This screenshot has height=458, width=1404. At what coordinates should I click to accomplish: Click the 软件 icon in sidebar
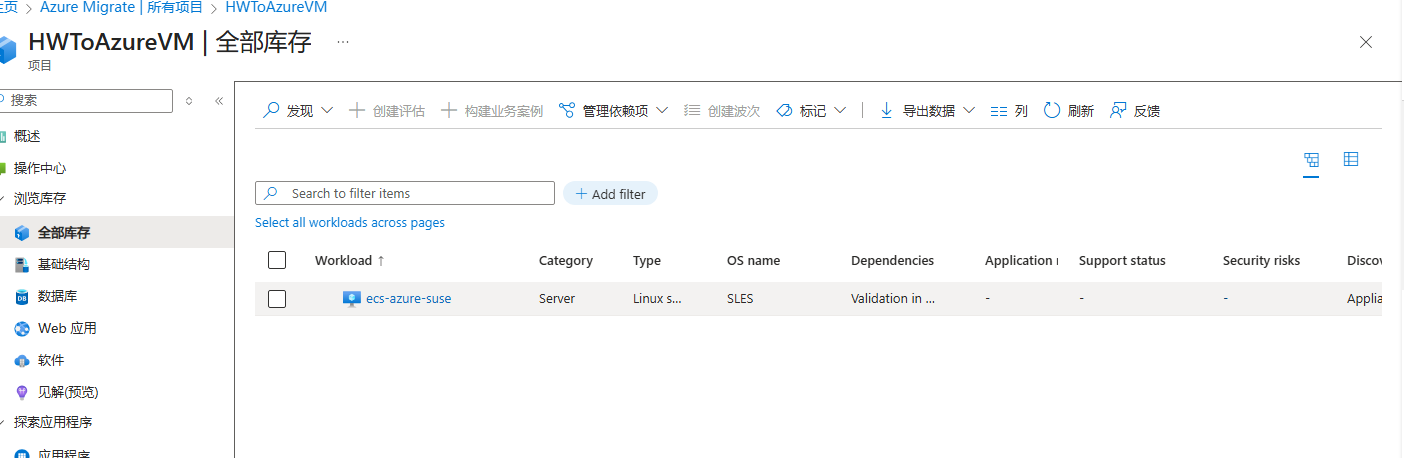[x=22, y=361]
